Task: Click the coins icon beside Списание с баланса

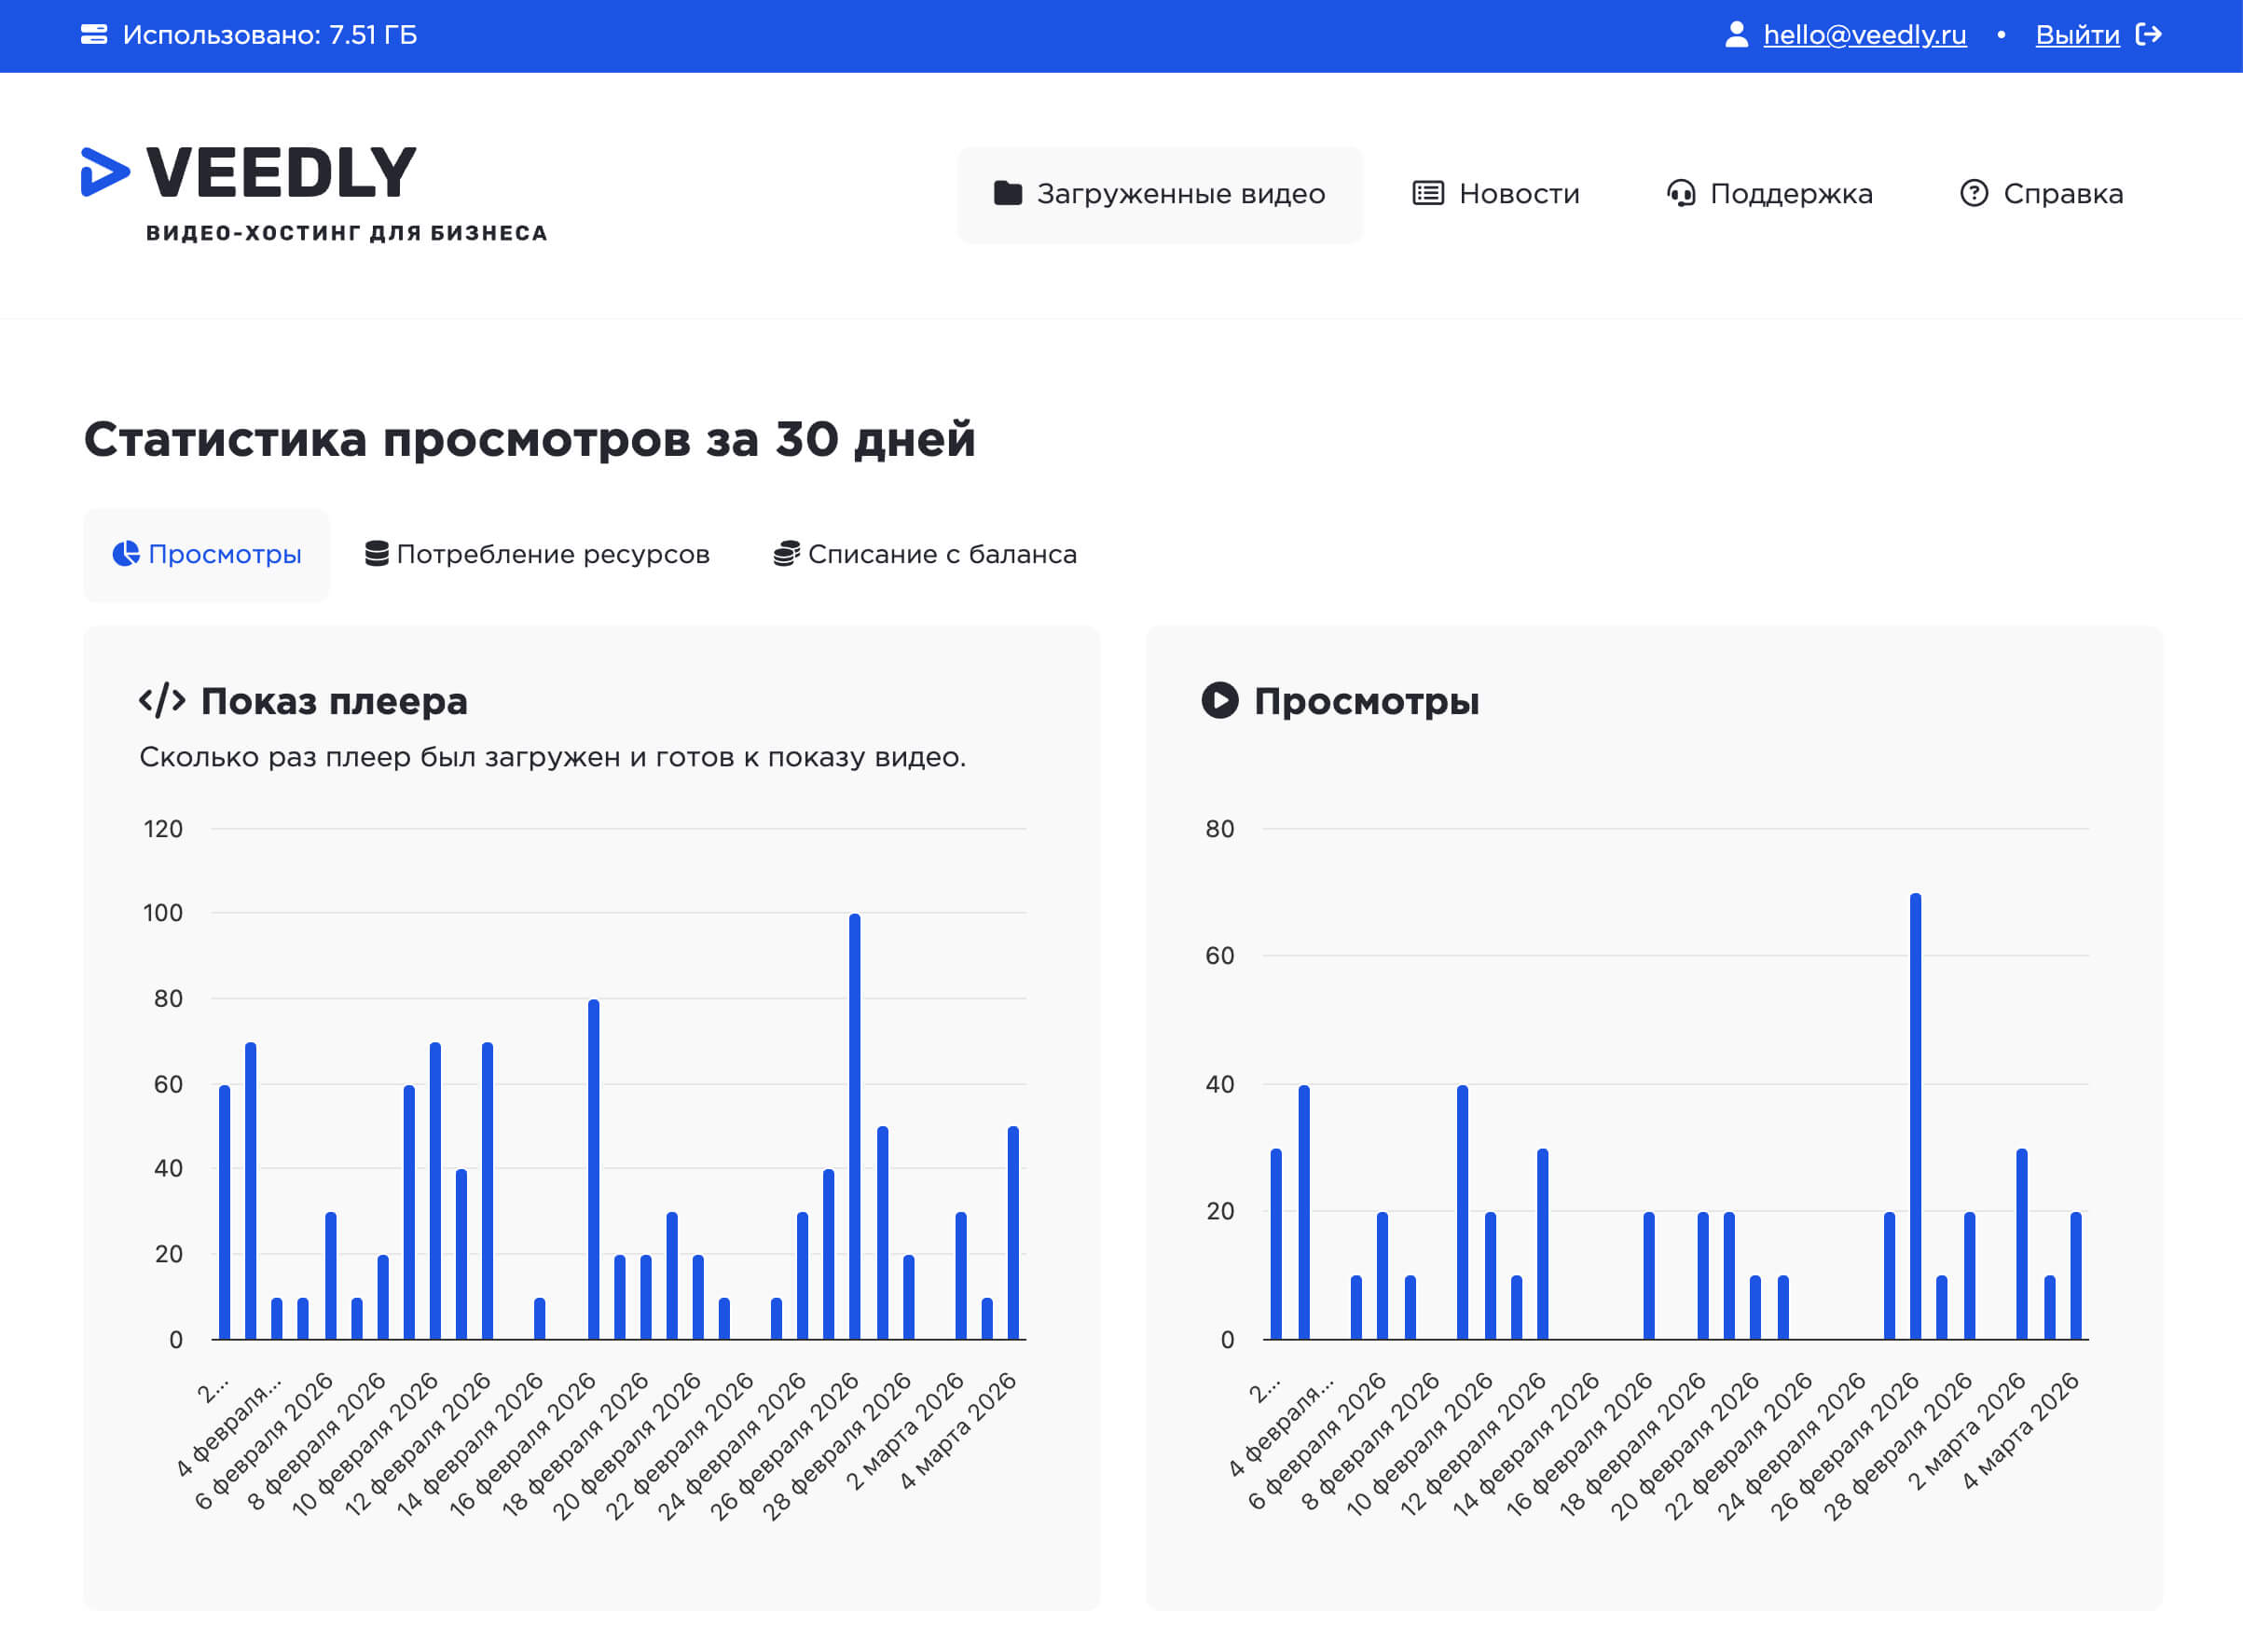Action: click(x=788, y=554)
